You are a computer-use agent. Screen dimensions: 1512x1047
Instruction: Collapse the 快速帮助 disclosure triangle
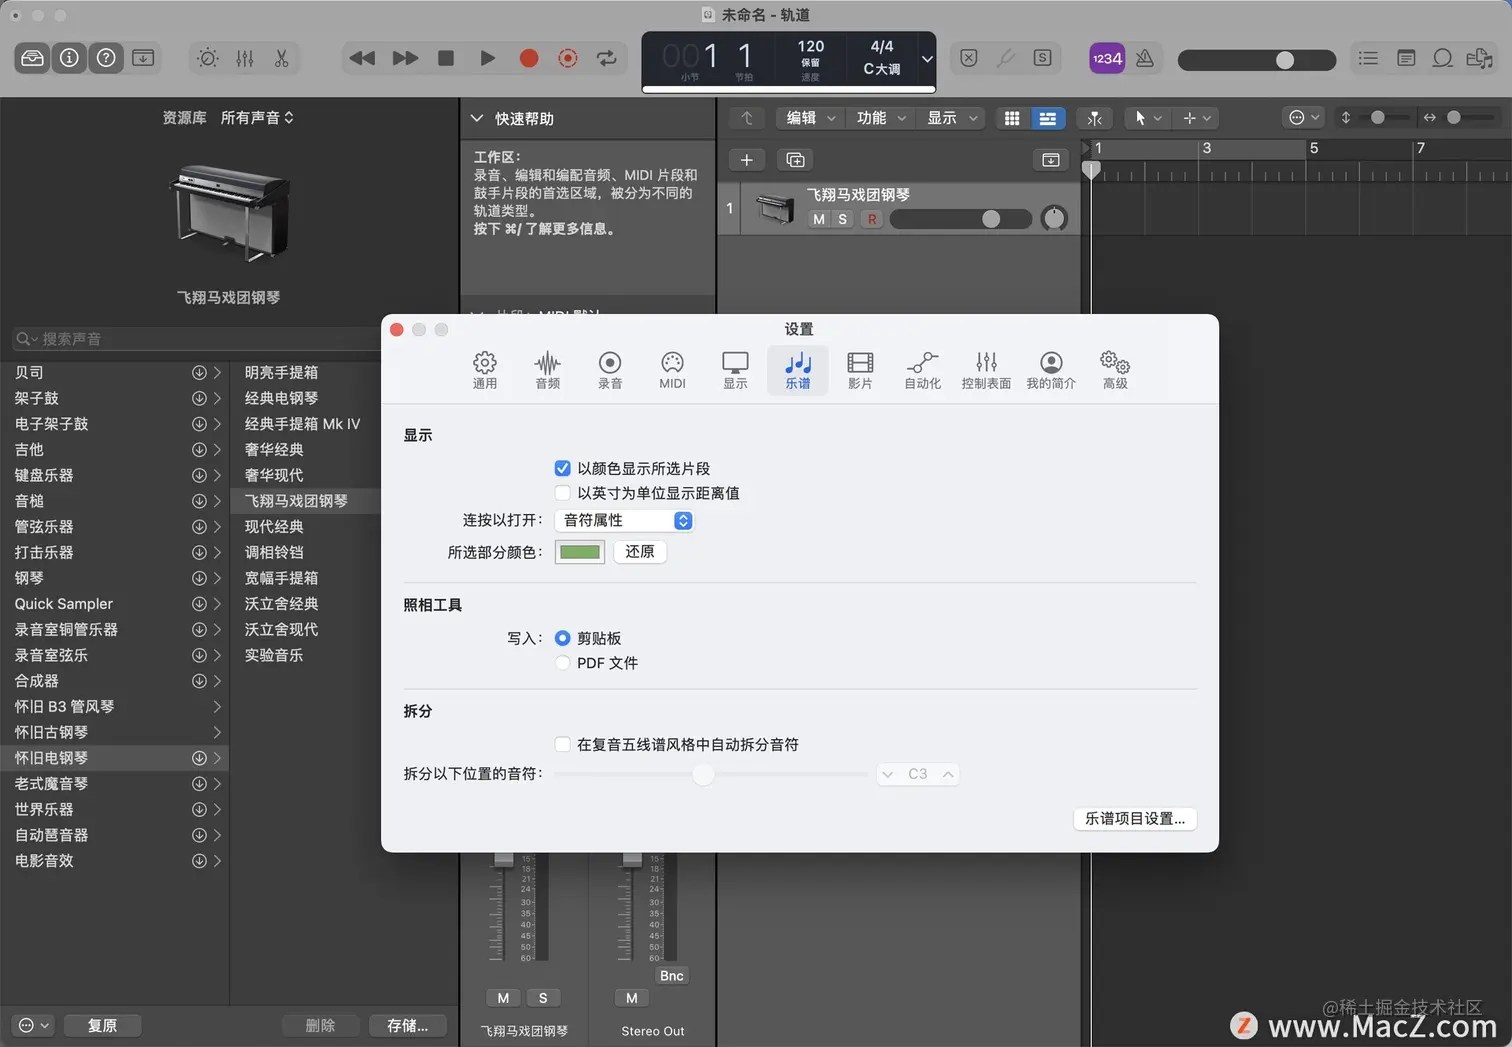tap(477, 119)
